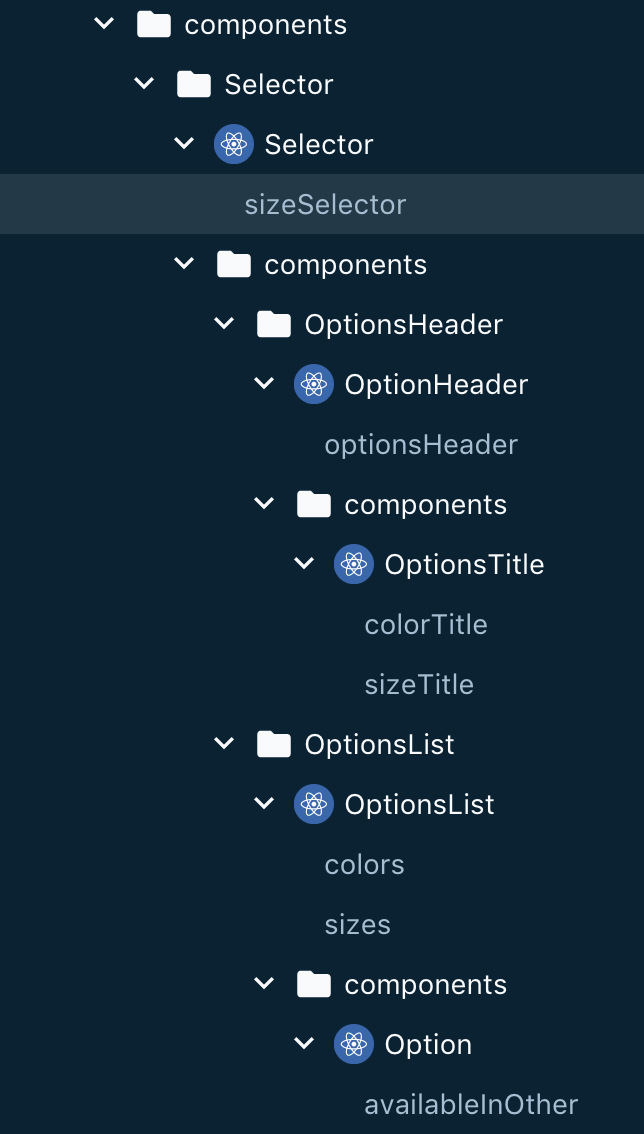
Task: Select the colors entry under OptionsList
Action: pos(364,864)
